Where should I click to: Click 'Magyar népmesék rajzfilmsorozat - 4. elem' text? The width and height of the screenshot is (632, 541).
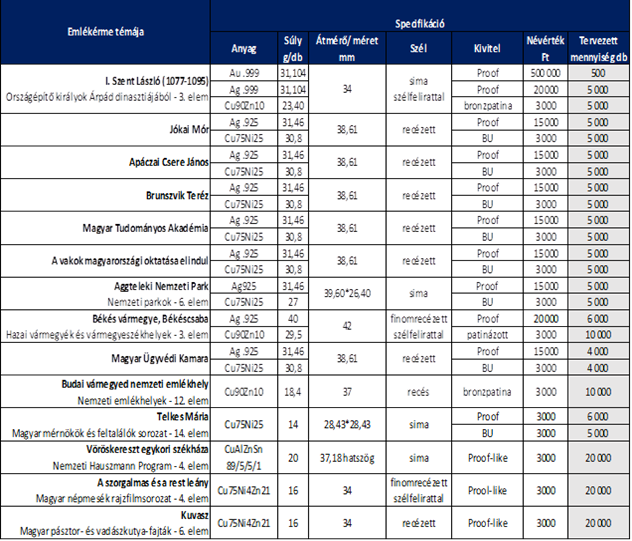click(122, 499)
